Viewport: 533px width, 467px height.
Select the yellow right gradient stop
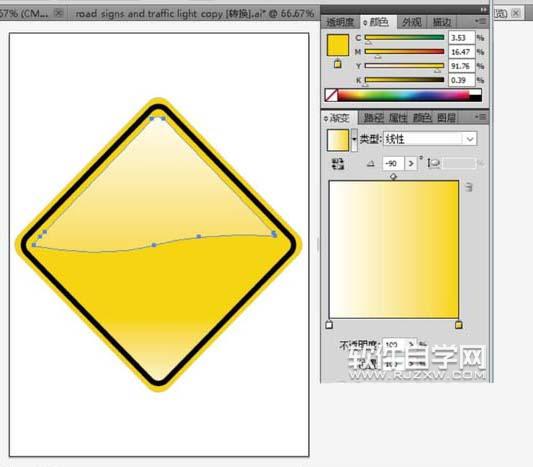coord(459,325)
